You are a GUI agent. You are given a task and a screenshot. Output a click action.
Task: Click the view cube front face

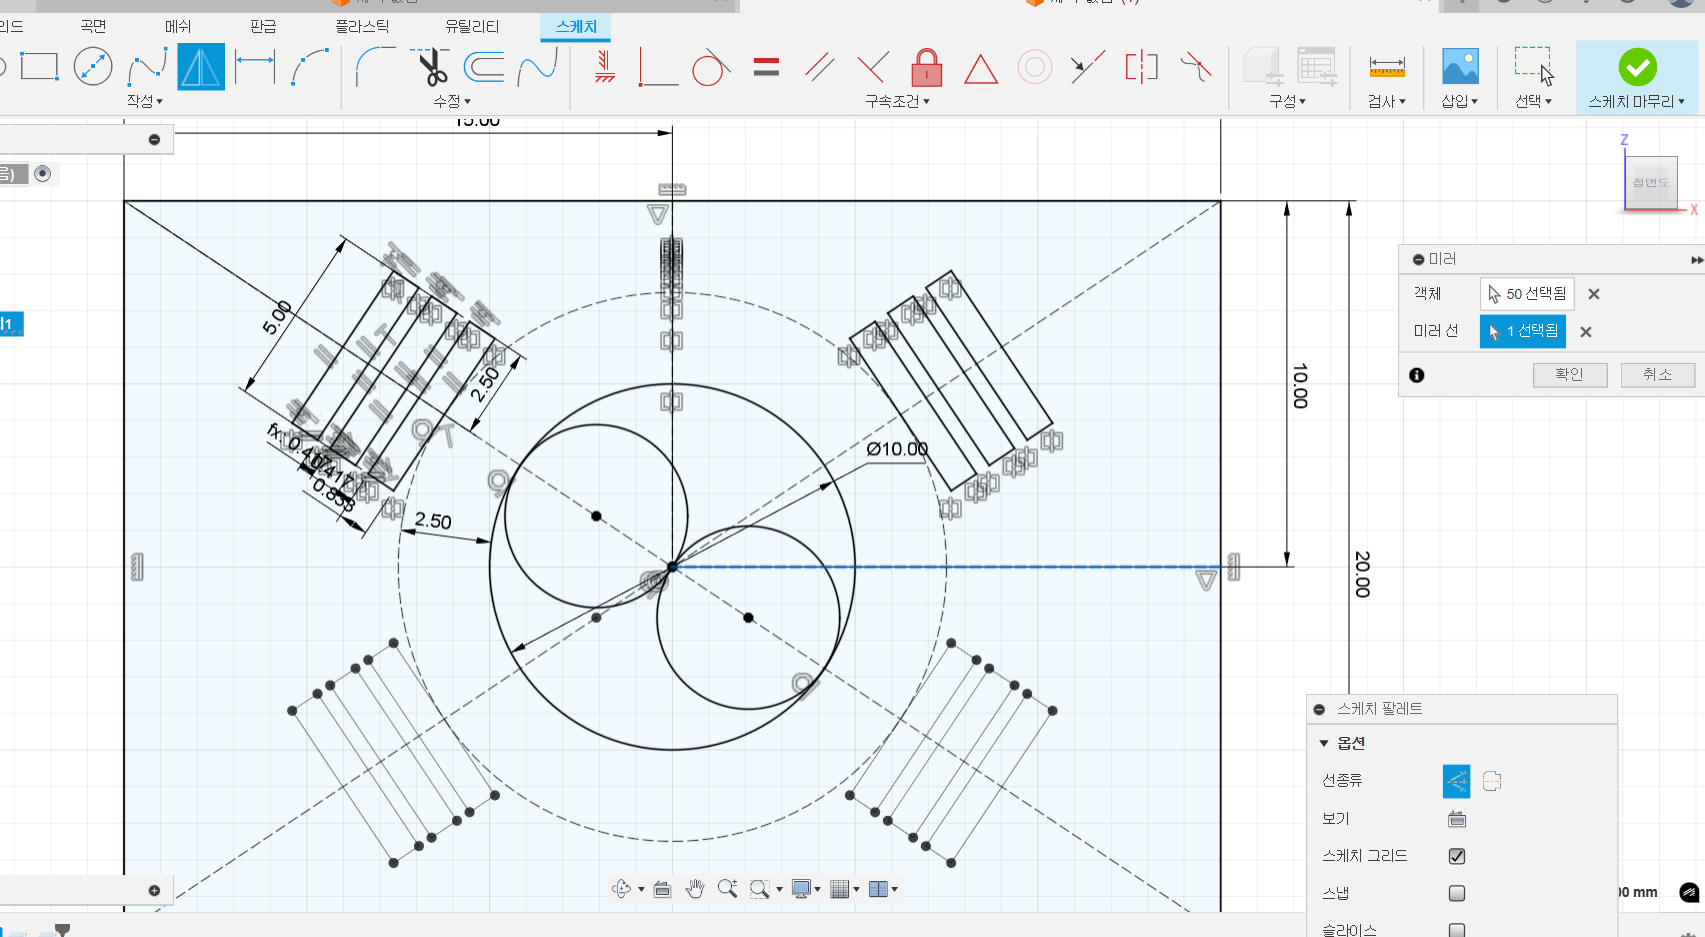pyautogui.click(x=1650, y=183)
